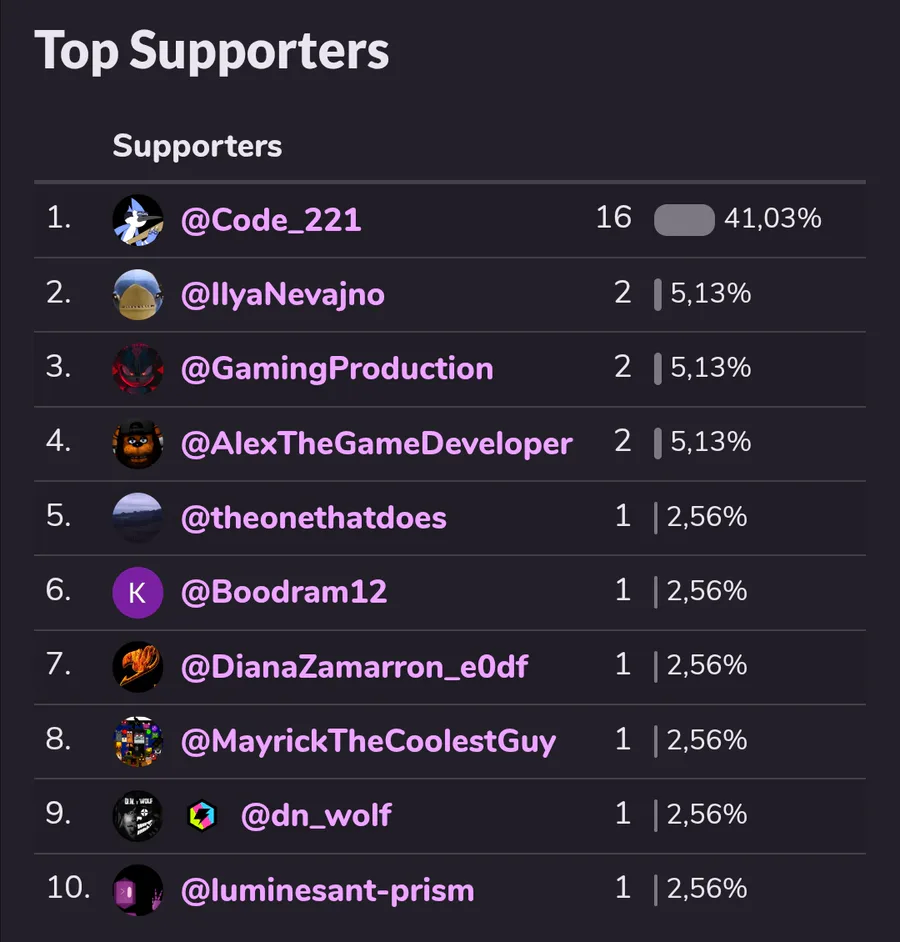Go to @AlexTheGameDeveloper's profile
Viewport: 900px width, 942px height.
point(376,443)
